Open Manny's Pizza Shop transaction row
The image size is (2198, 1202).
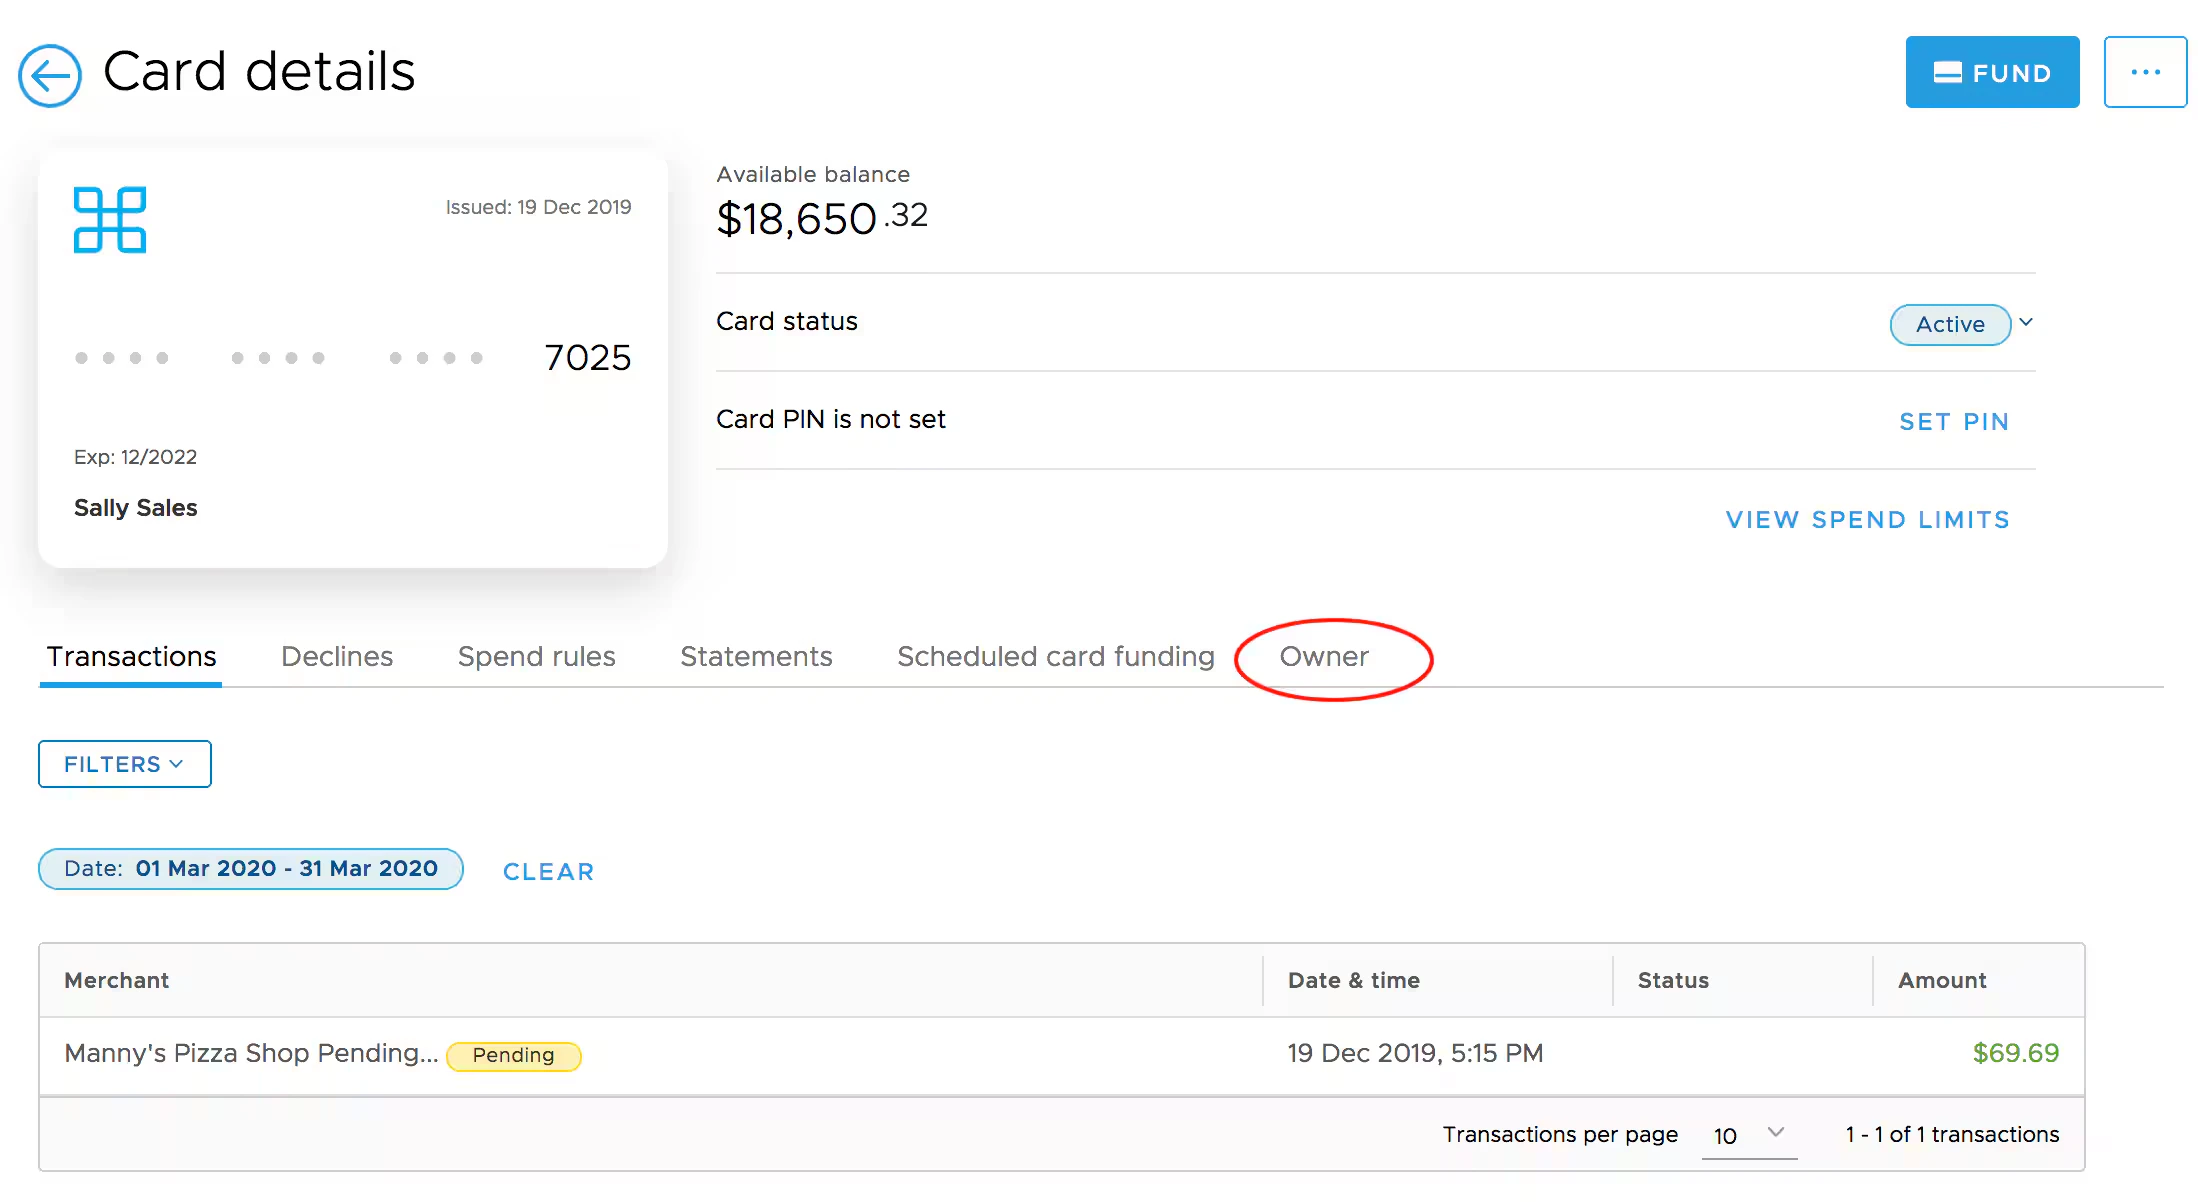click(250, 1053)
